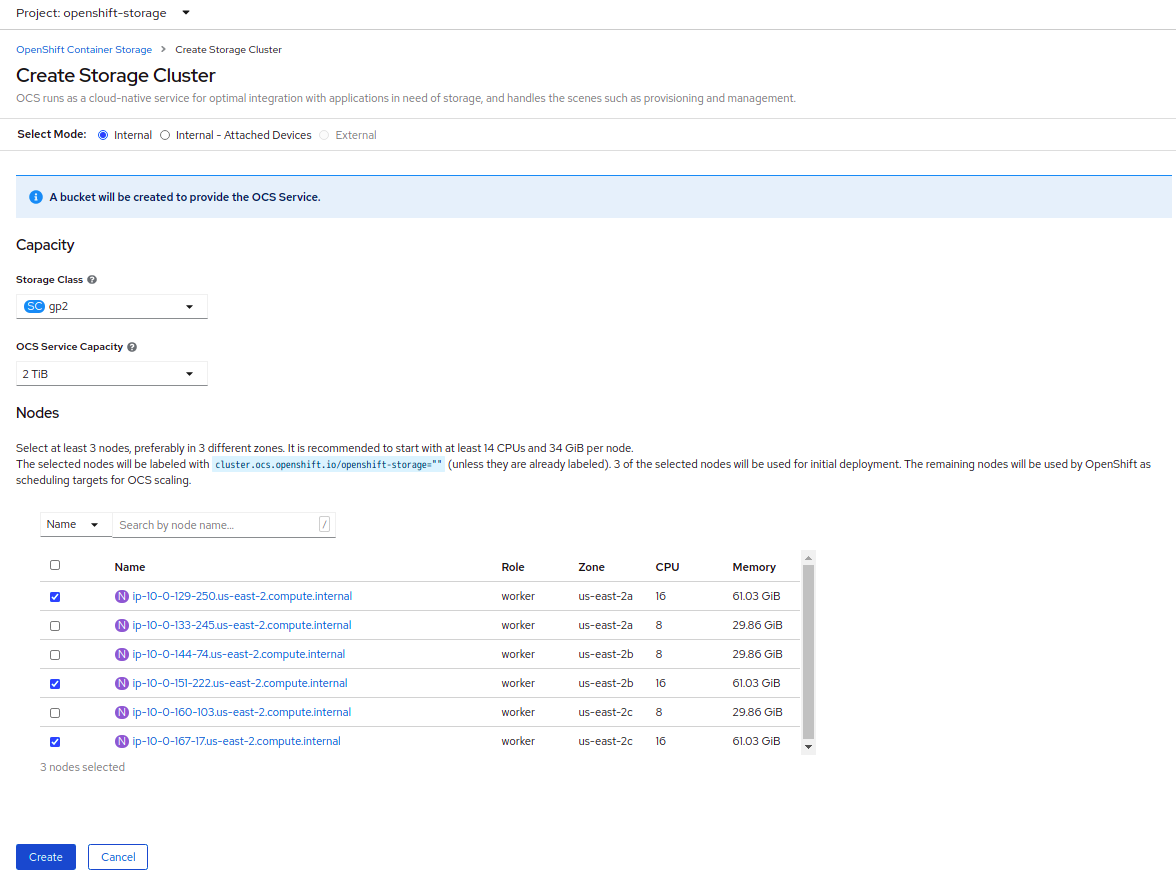Click 'worker' role of ip-10-0-160-103
This screenshot has height=880, width=1176.
(518, 713)
